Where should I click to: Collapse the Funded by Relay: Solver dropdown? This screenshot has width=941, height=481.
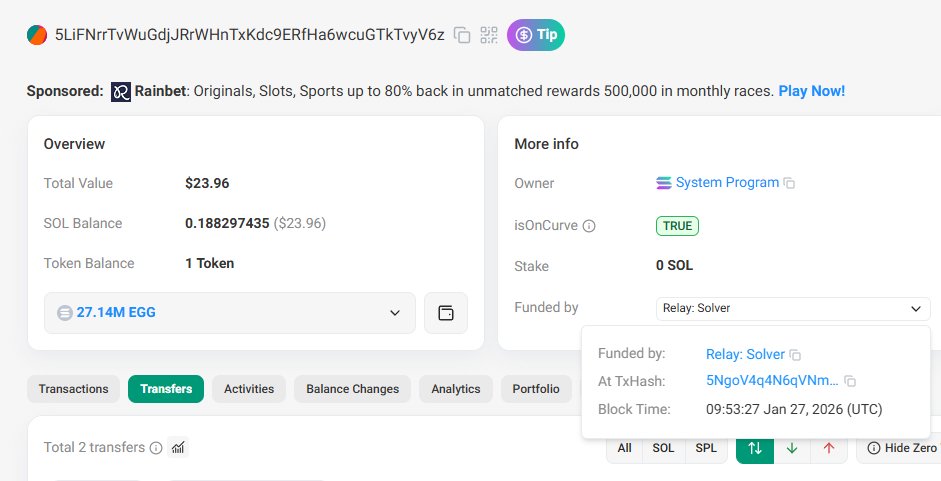tap(916, 309)
